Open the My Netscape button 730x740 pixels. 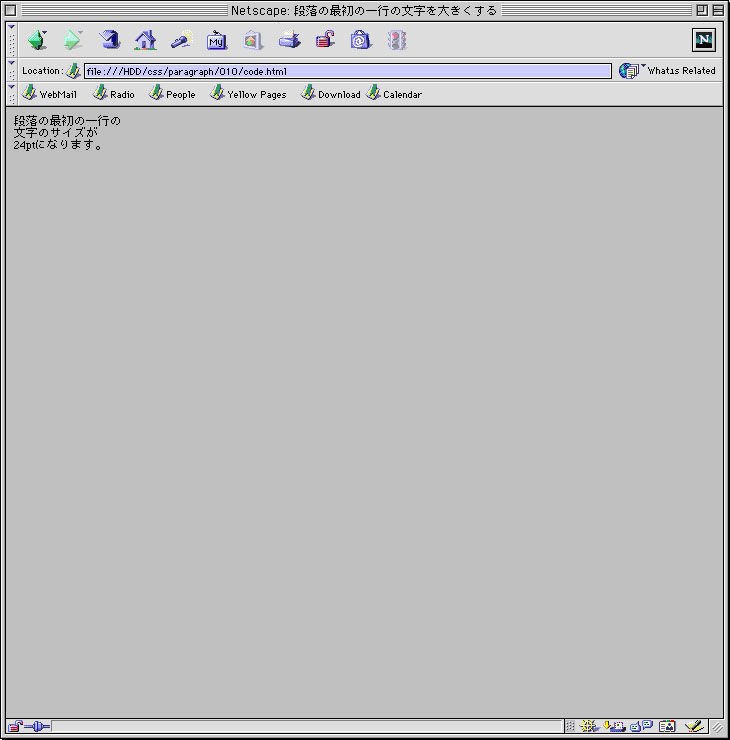coord(217,40)
